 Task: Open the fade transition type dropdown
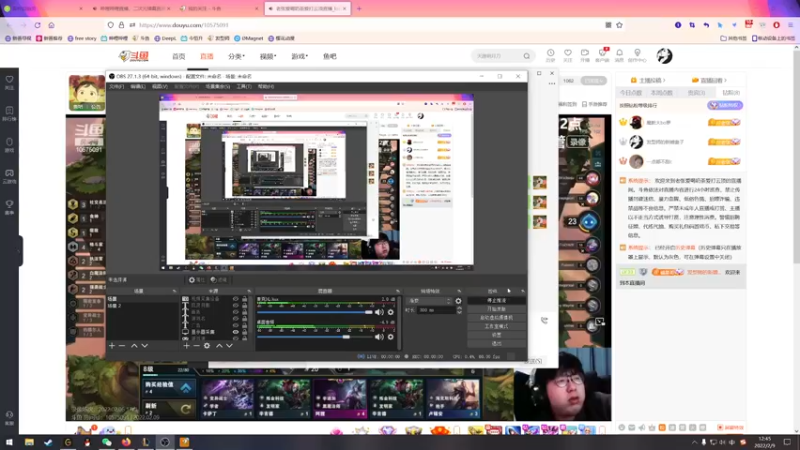click(429, 301)
